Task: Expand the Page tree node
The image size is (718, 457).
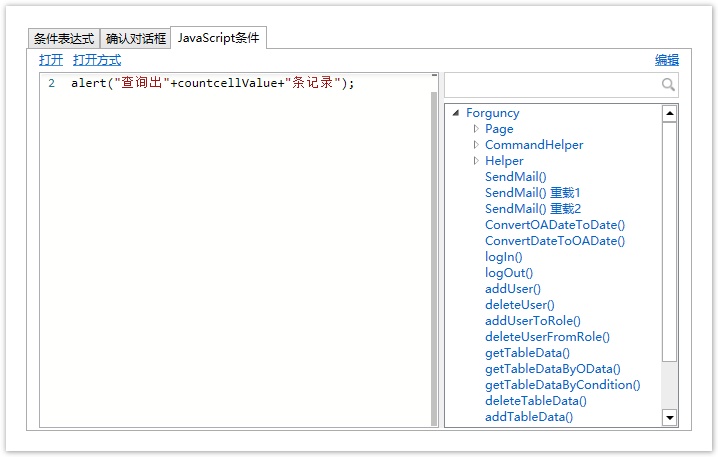Action: pyautogui.click(x=476, y=129)
